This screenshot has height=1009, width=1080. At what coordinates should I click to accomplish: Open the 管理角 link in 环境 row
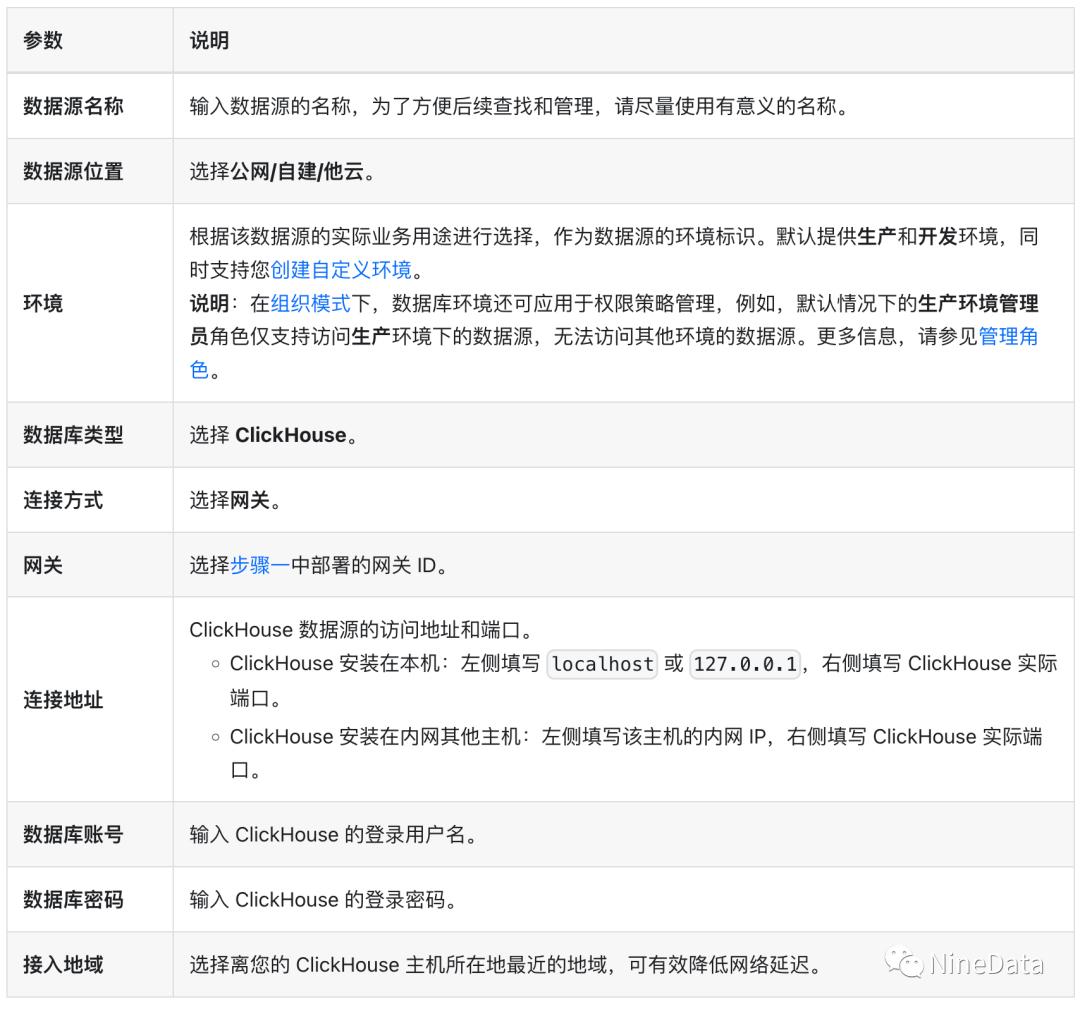[x=1008, y=337]
